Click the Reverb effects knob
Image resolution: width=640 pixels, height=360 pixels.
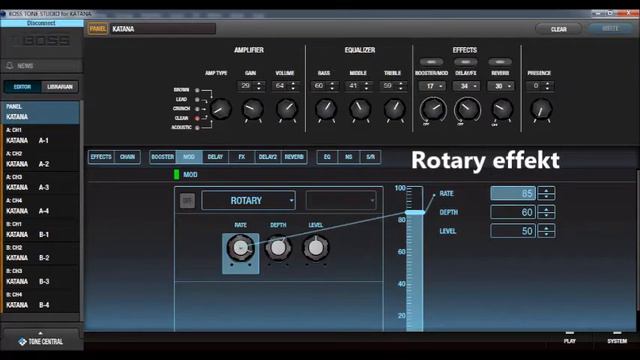pos(501,109)
